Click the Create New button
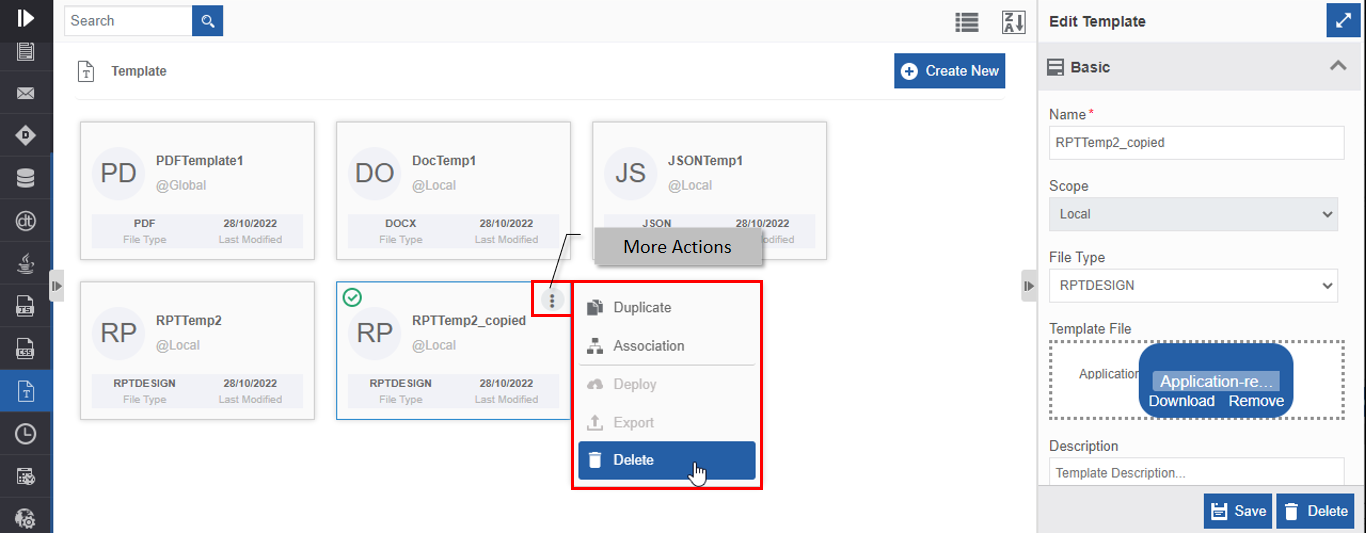The height and width of the screenshot is (533, 1366). 949,71
